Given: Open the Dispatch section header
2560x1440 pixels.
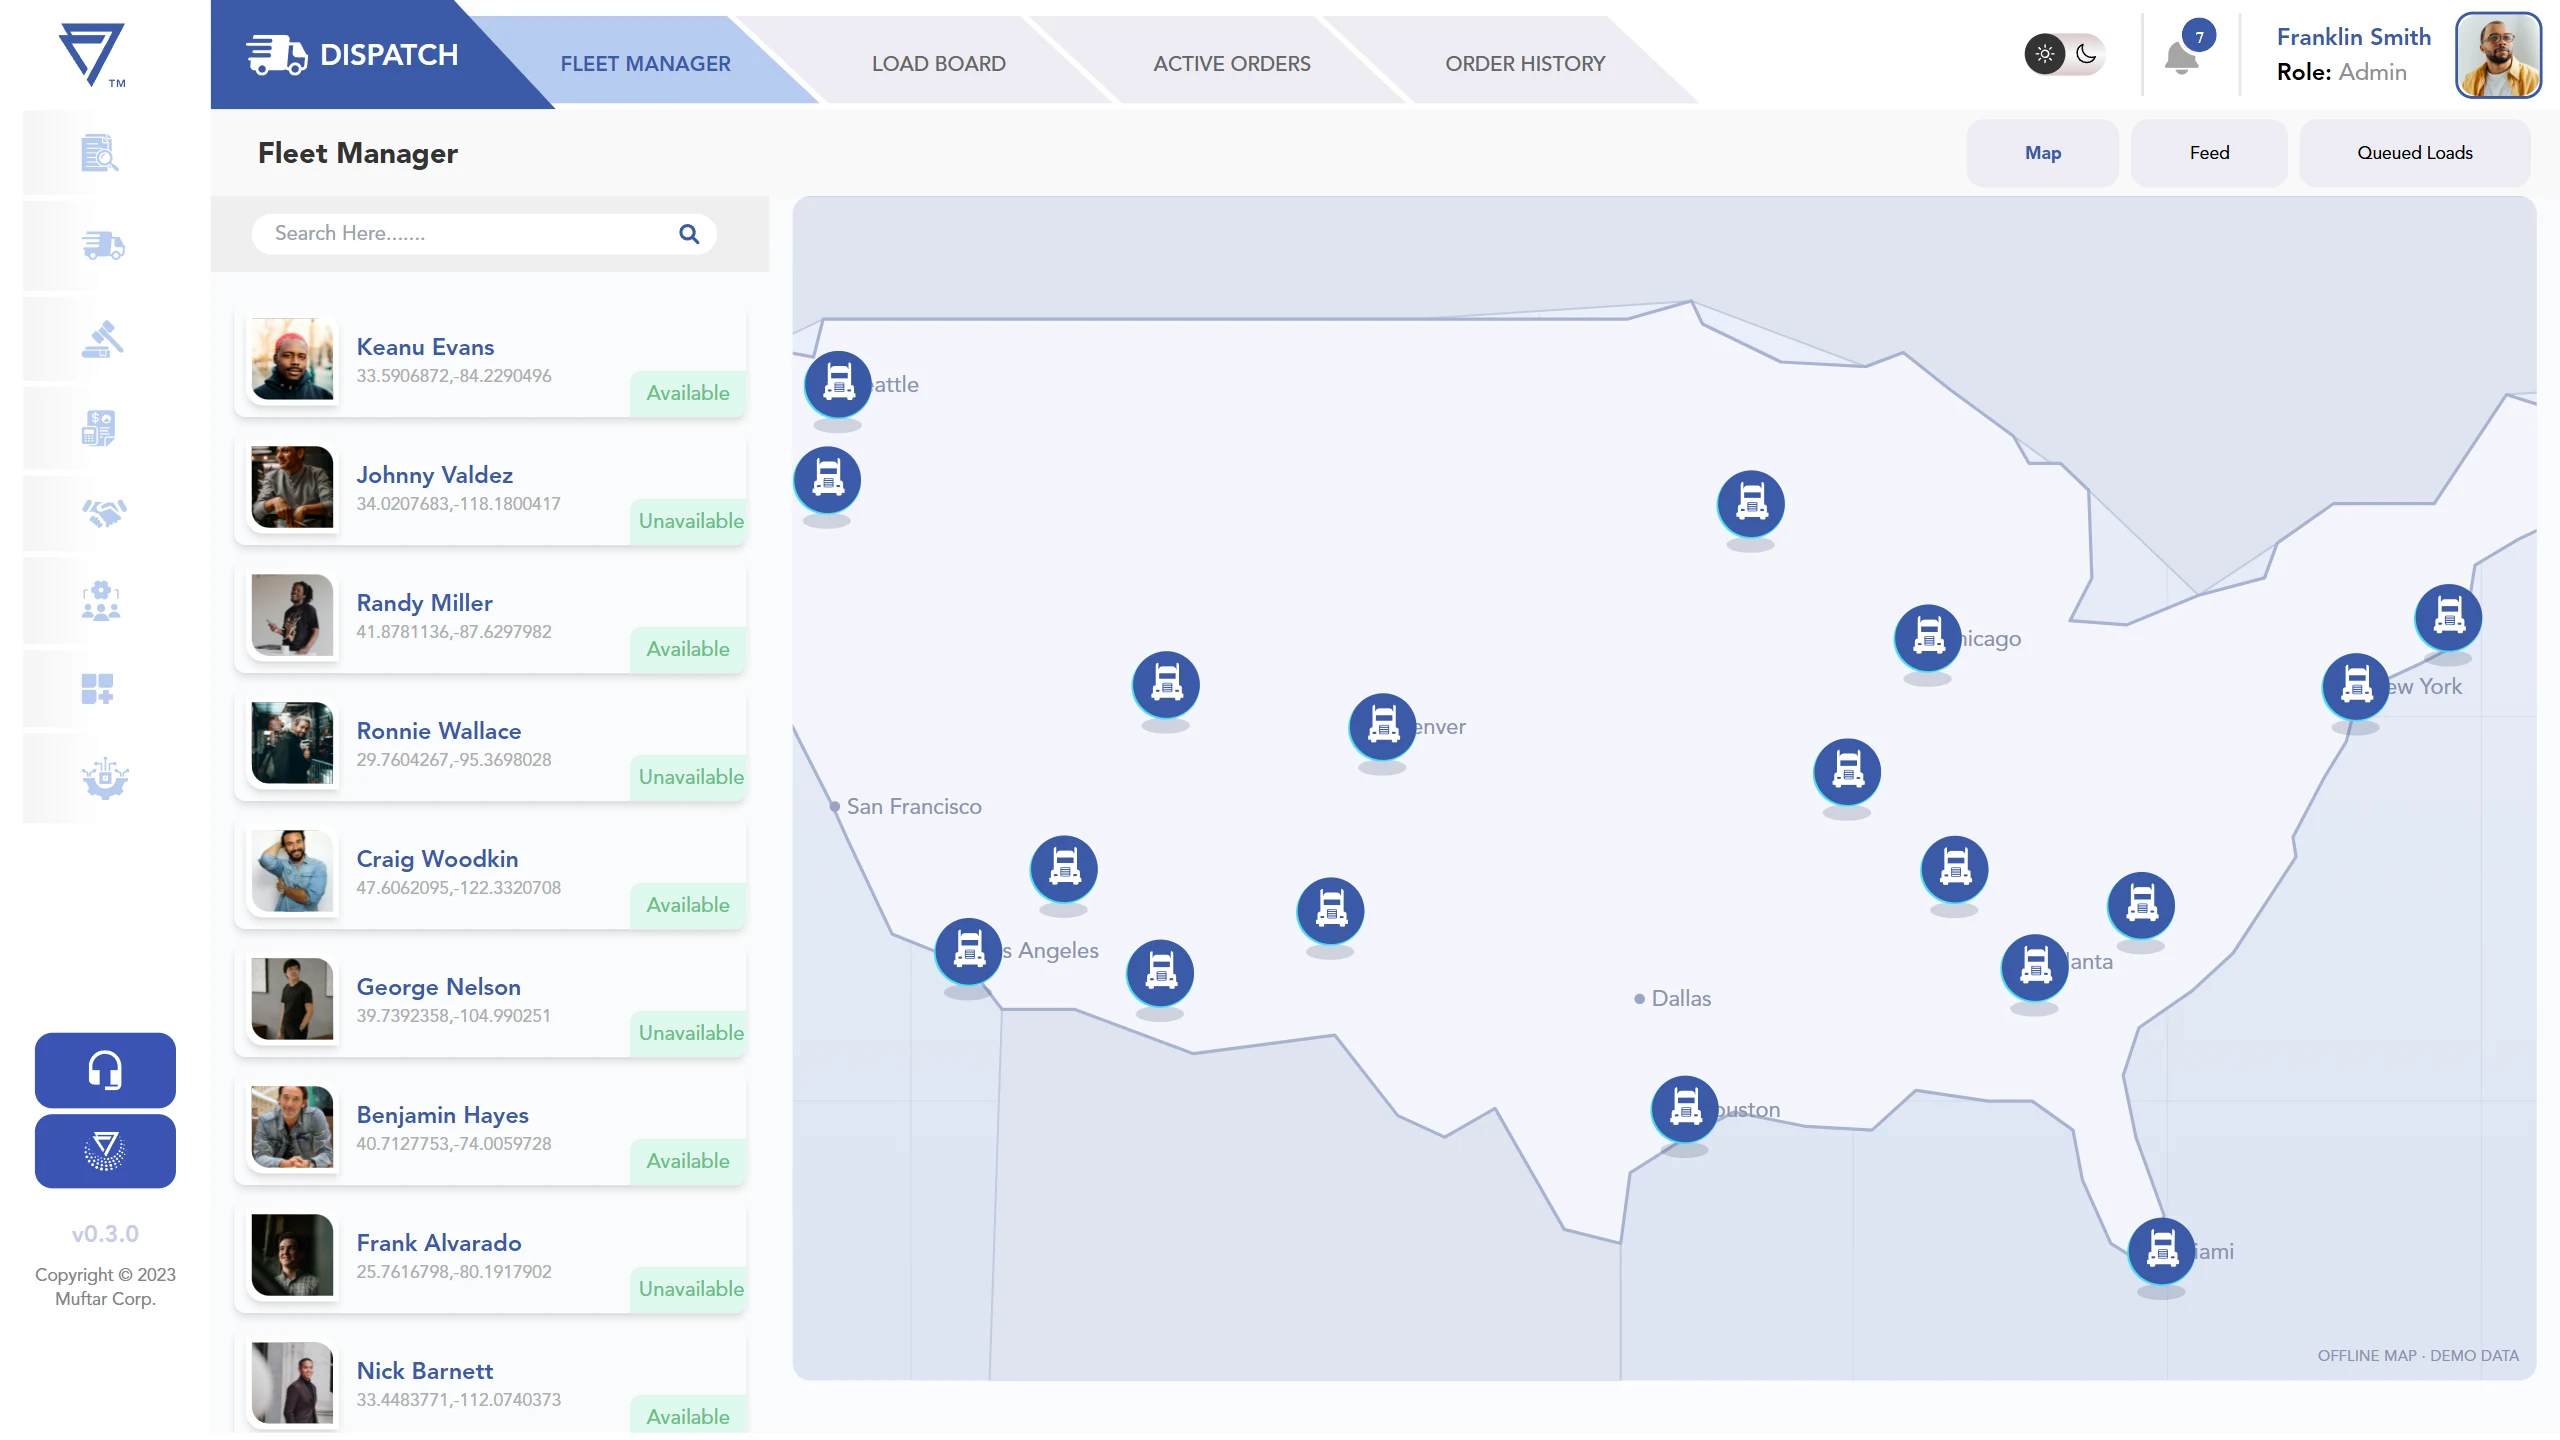Looking at the screenshot, I should 353,55.
